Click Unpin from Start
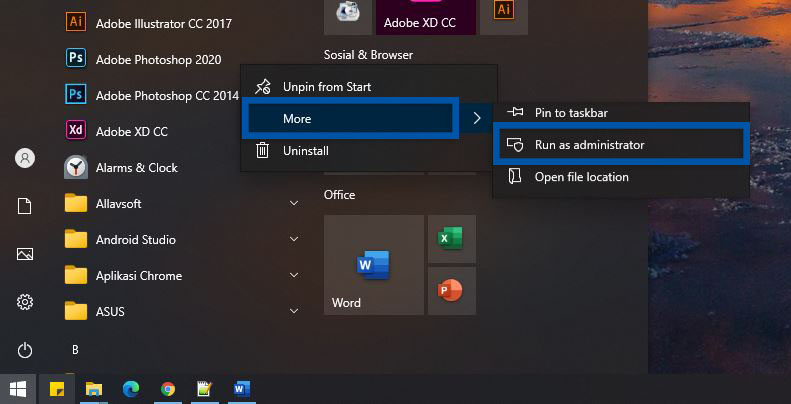 point(326,87)
